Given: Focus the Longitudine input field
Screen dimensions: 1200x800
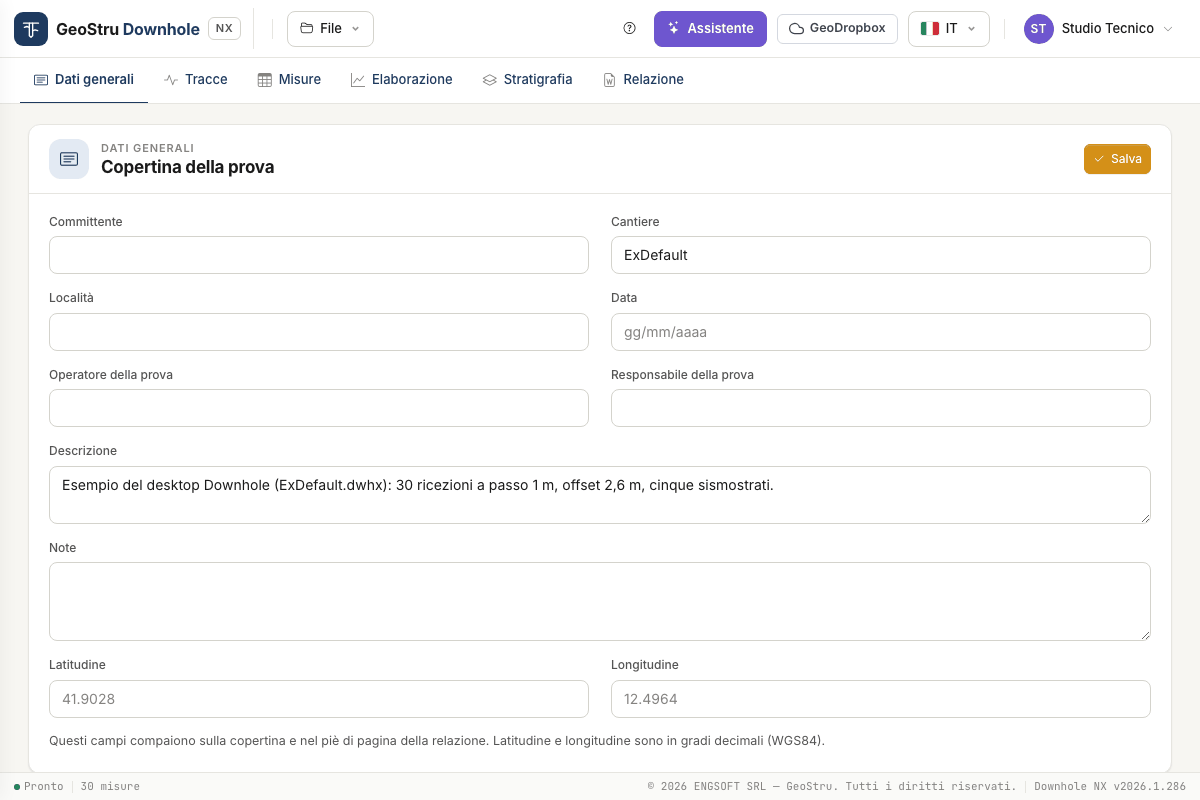Looking at the screenshot, I should [x=881, y=699].
